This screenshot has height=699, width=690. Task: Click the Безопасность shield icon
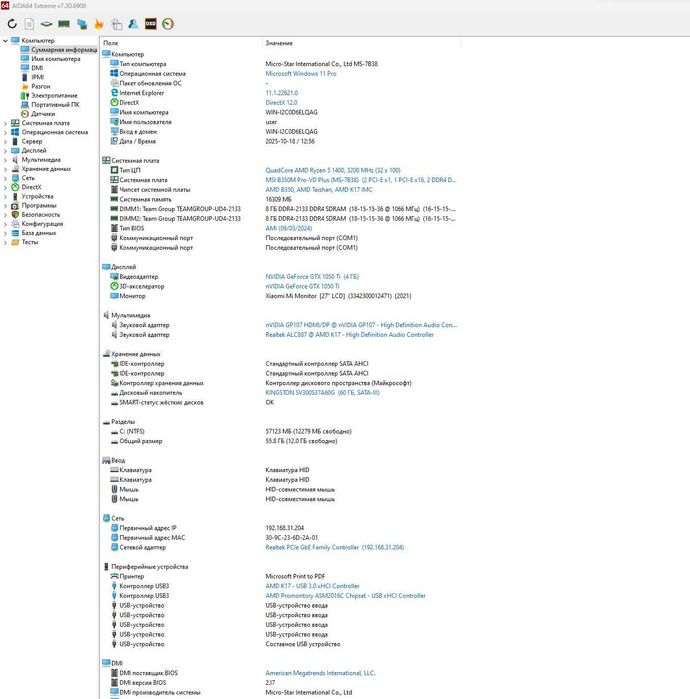(15, 214)
